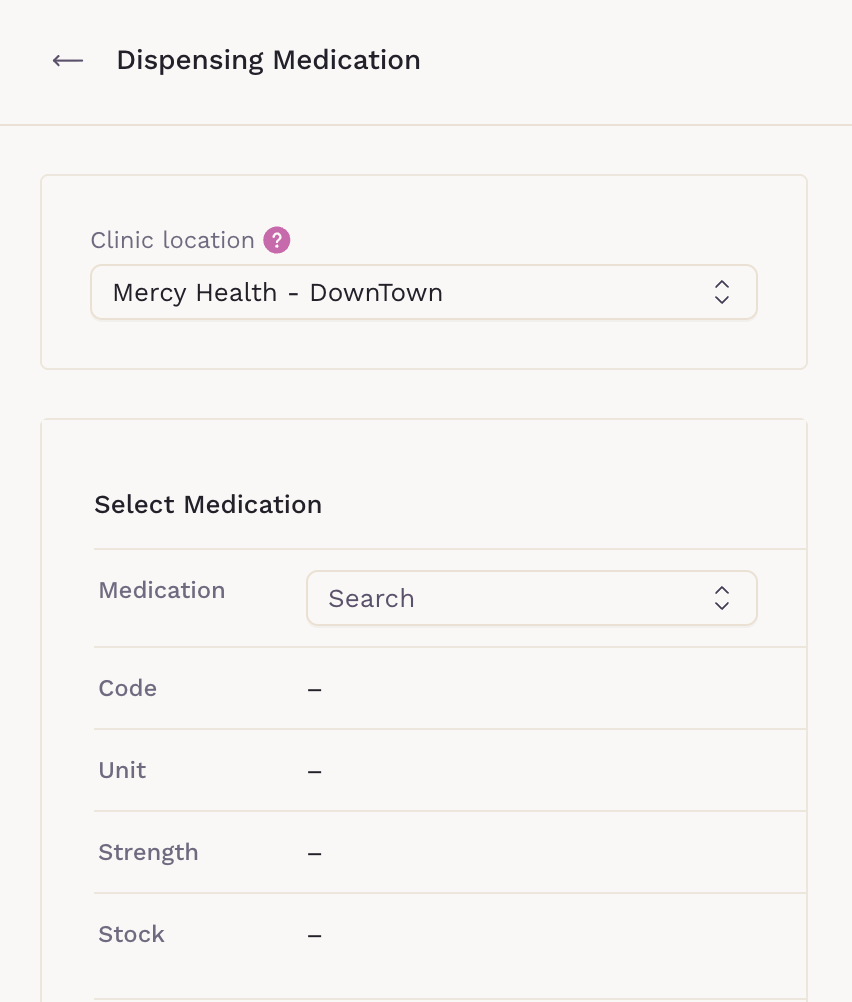
Task: Click the dash value beside Stock
Action: pos(314,935)
